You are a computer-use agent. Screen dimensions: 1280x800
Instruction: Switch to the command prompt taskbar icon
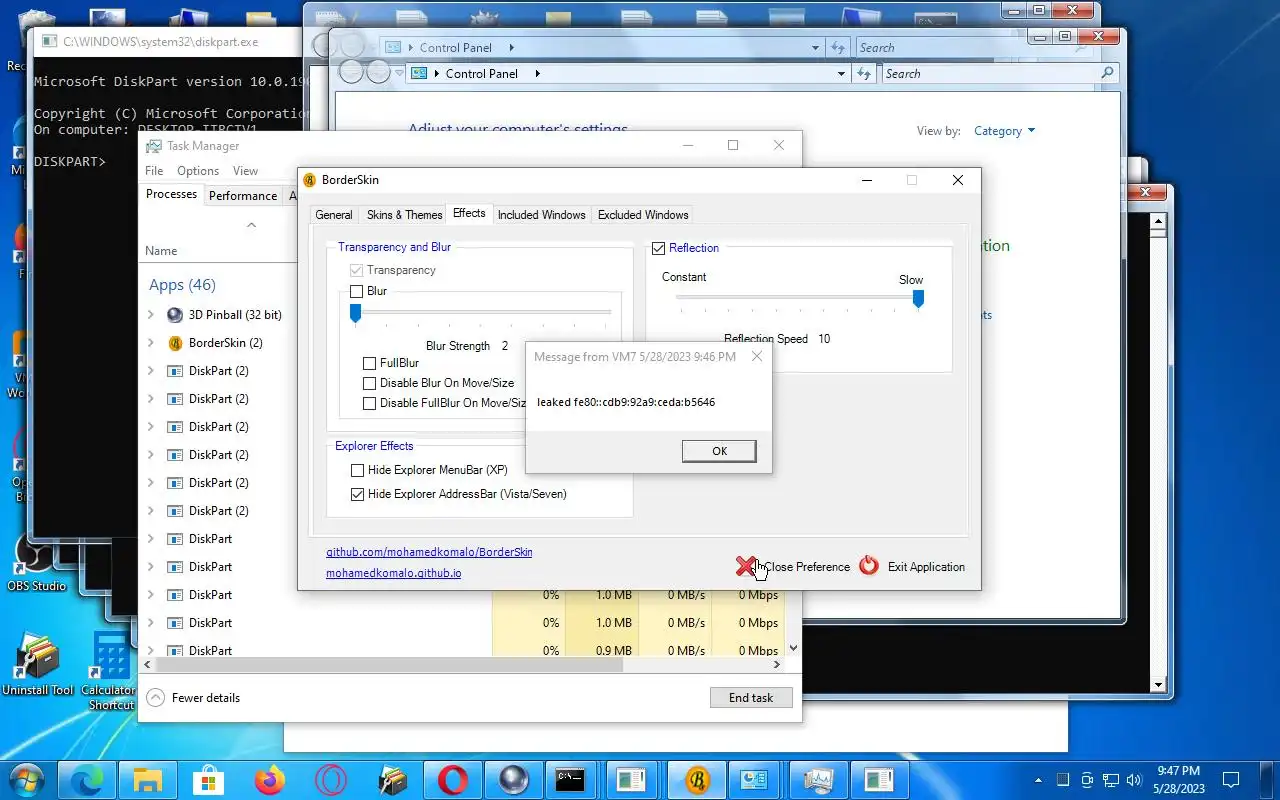click(571, 780)
